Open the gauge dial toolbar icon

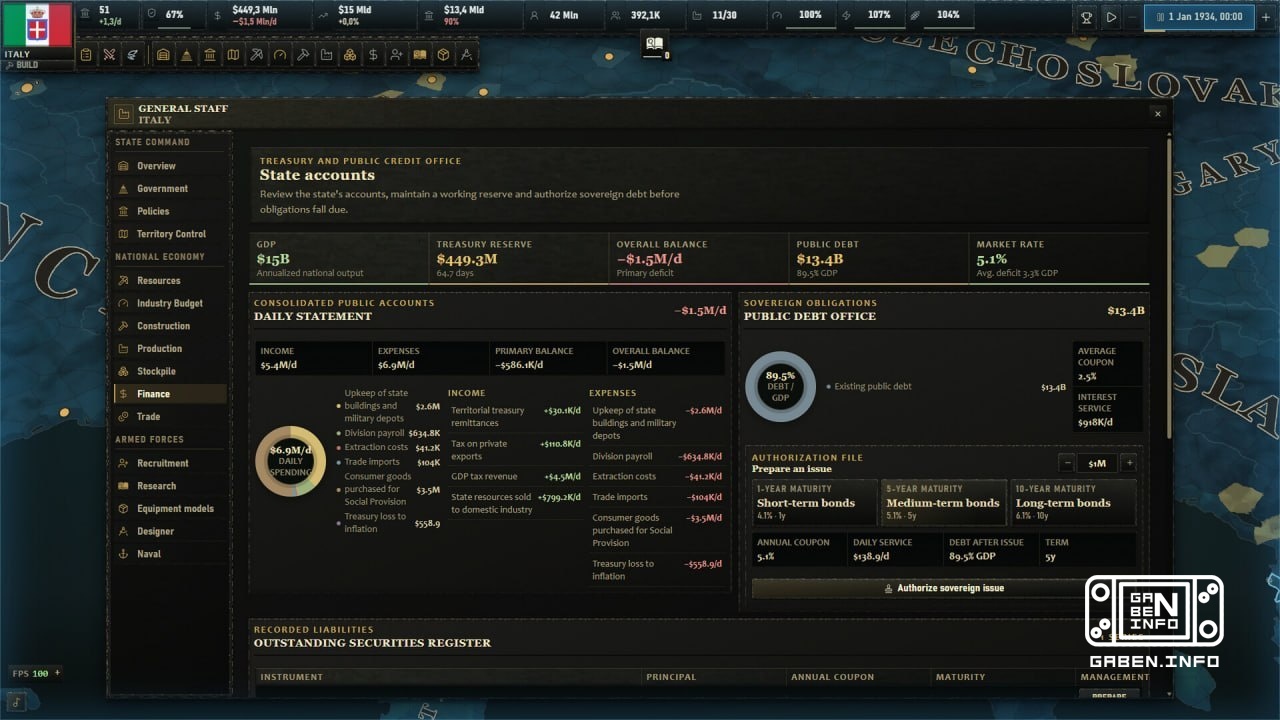[279, 55]
